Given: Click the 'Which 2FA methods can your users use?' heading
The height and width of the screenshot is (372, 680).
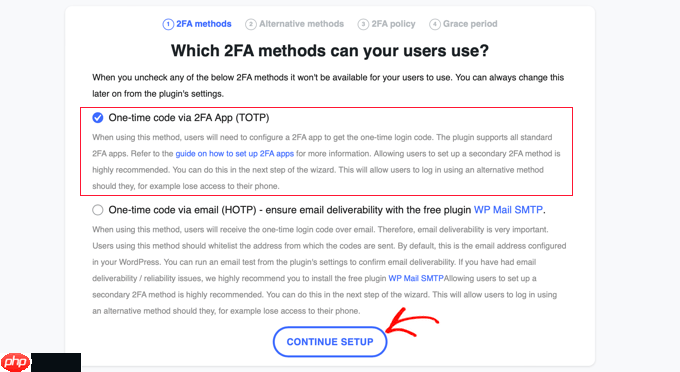Looking at the screenshot, I should [330, 51].
